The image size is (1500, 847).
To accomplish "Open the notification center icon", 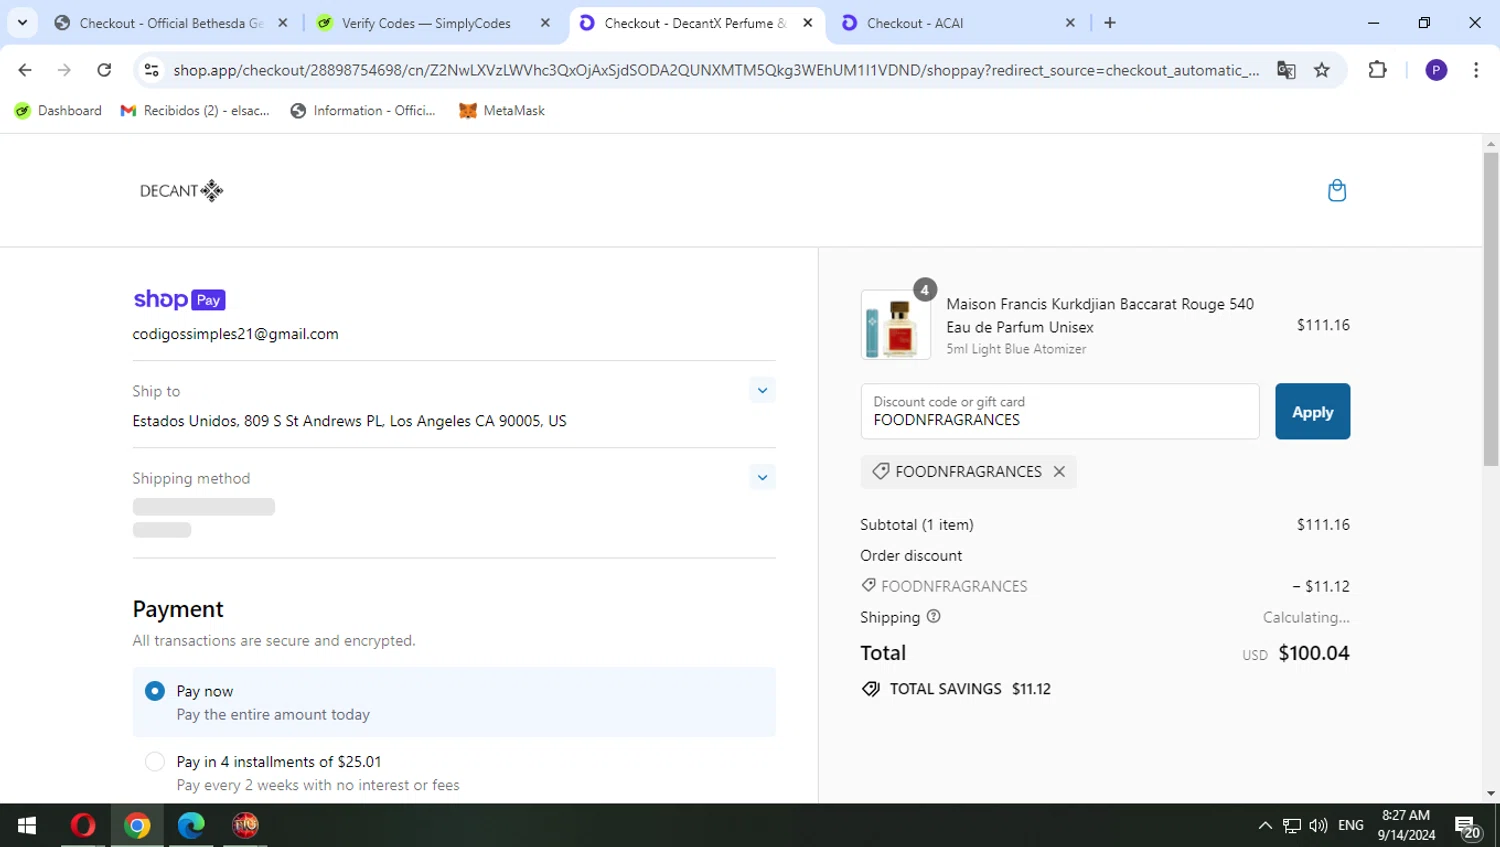I will point(1468,826).
